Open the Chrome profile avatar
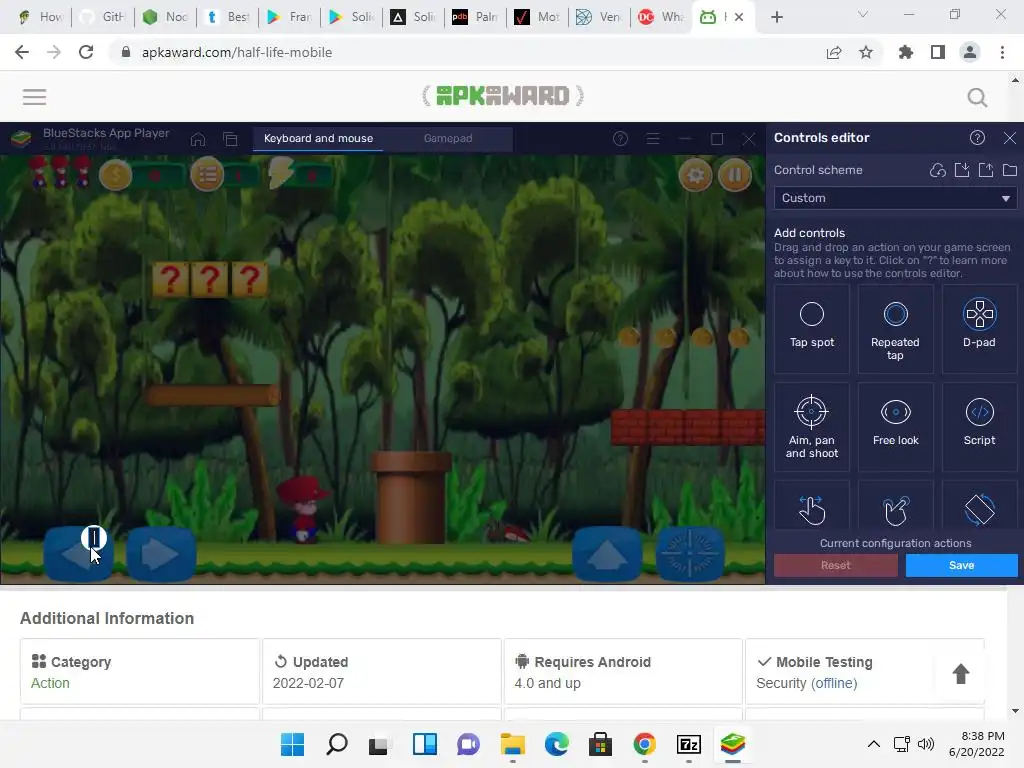 970,52
